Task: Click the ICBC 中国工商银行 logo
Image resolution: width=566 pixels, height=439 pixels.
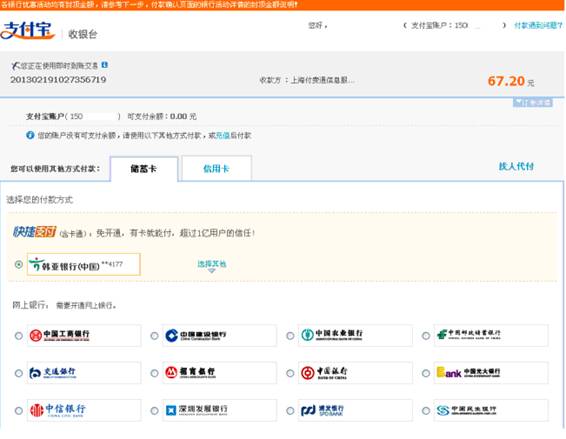Action: (x=60, y=335)
